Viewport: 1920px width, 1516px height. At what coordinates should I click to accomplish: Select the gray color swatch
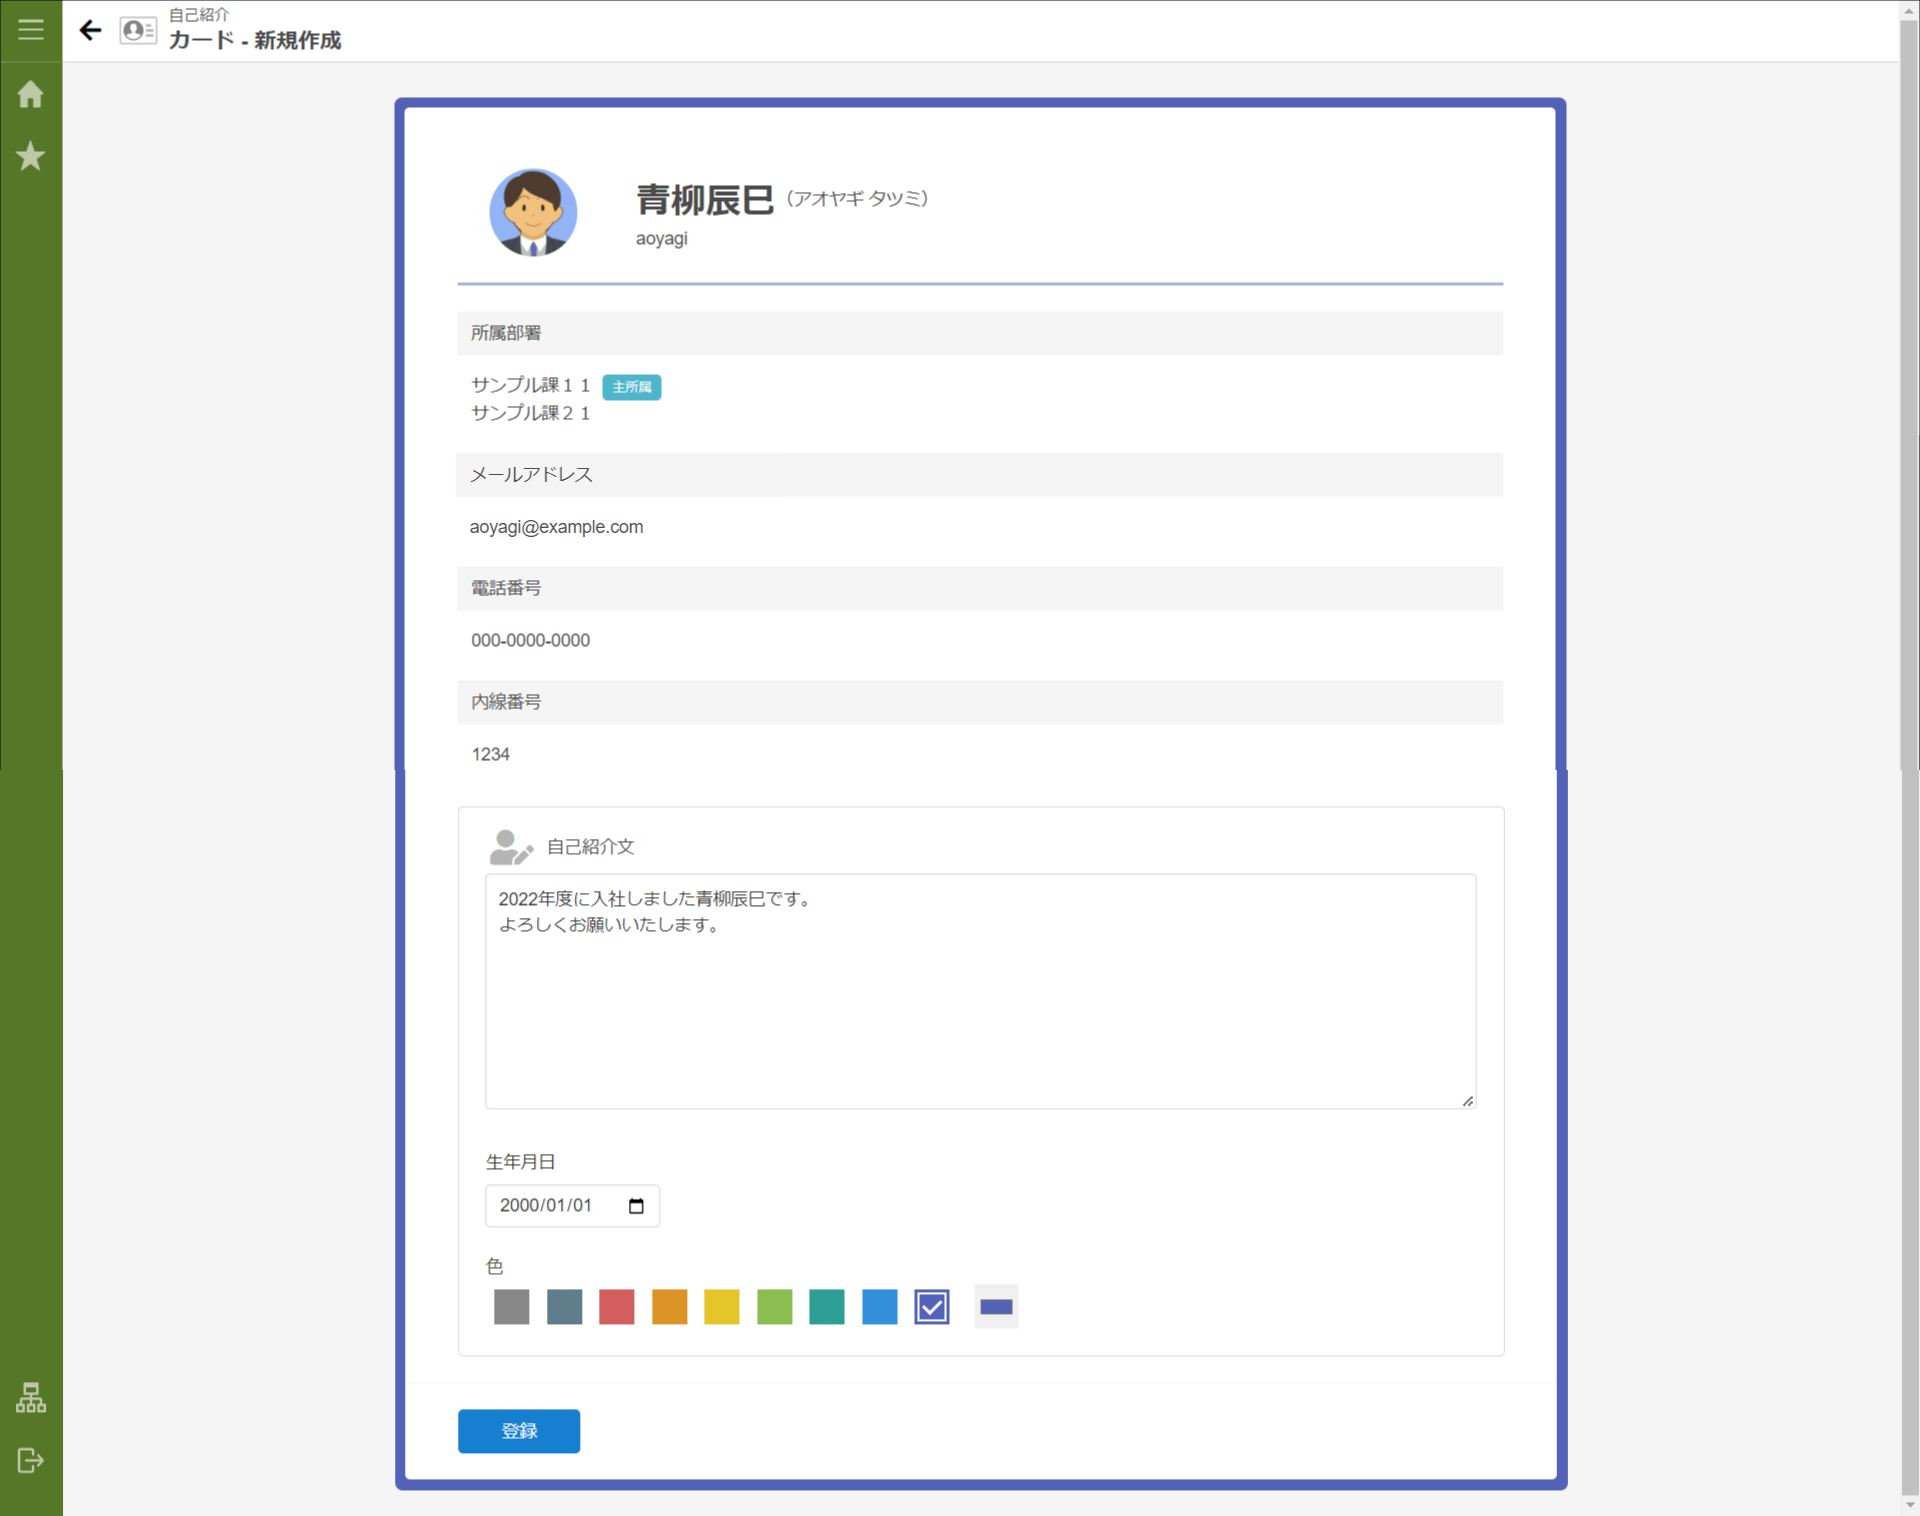511,1307
